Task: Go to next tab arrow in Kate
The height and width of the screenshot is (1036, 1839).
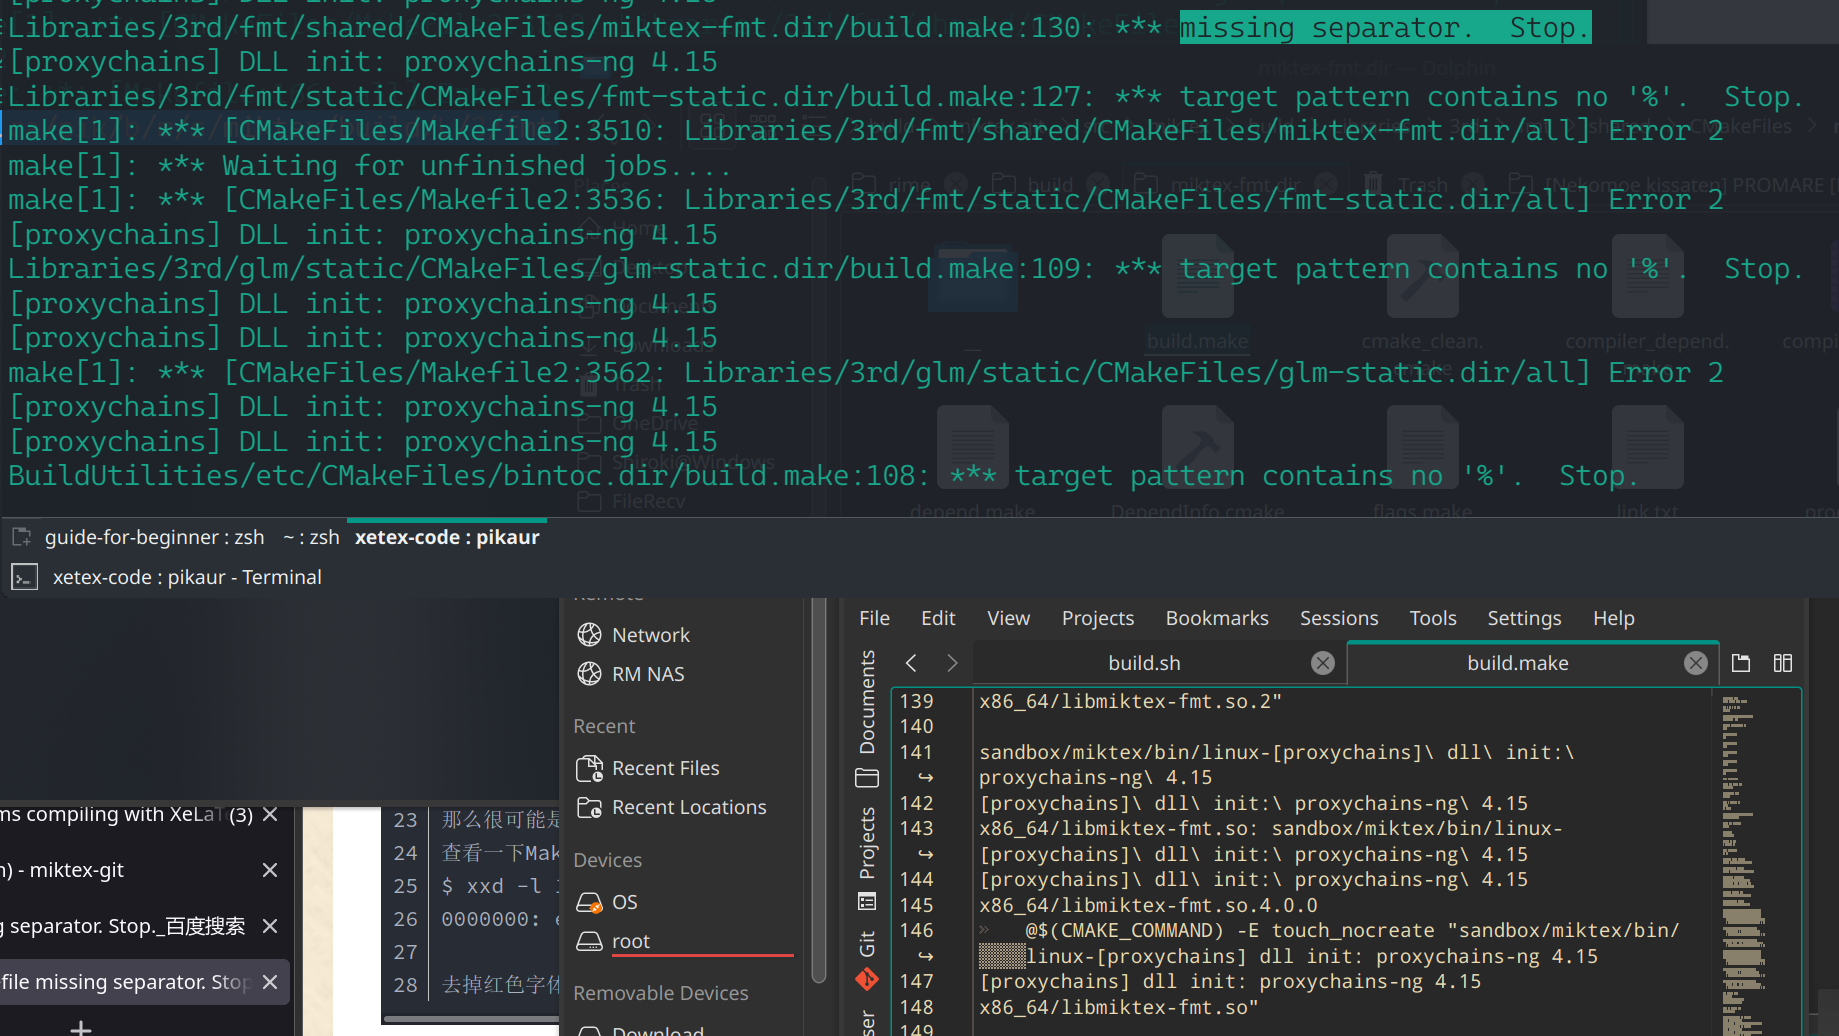Action: point(952,663)
